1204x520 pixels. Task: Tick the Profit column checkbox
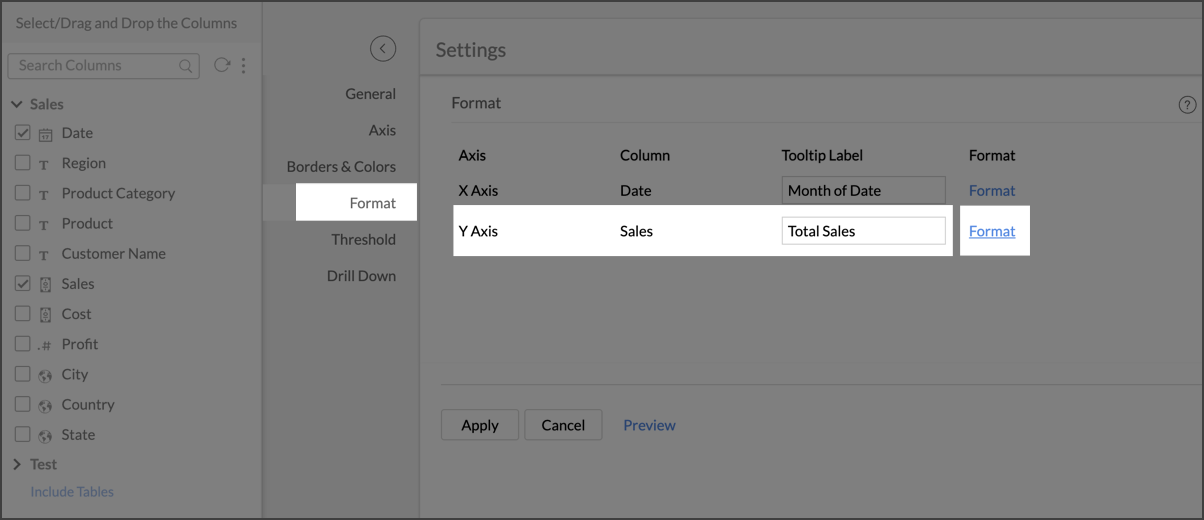22,344
